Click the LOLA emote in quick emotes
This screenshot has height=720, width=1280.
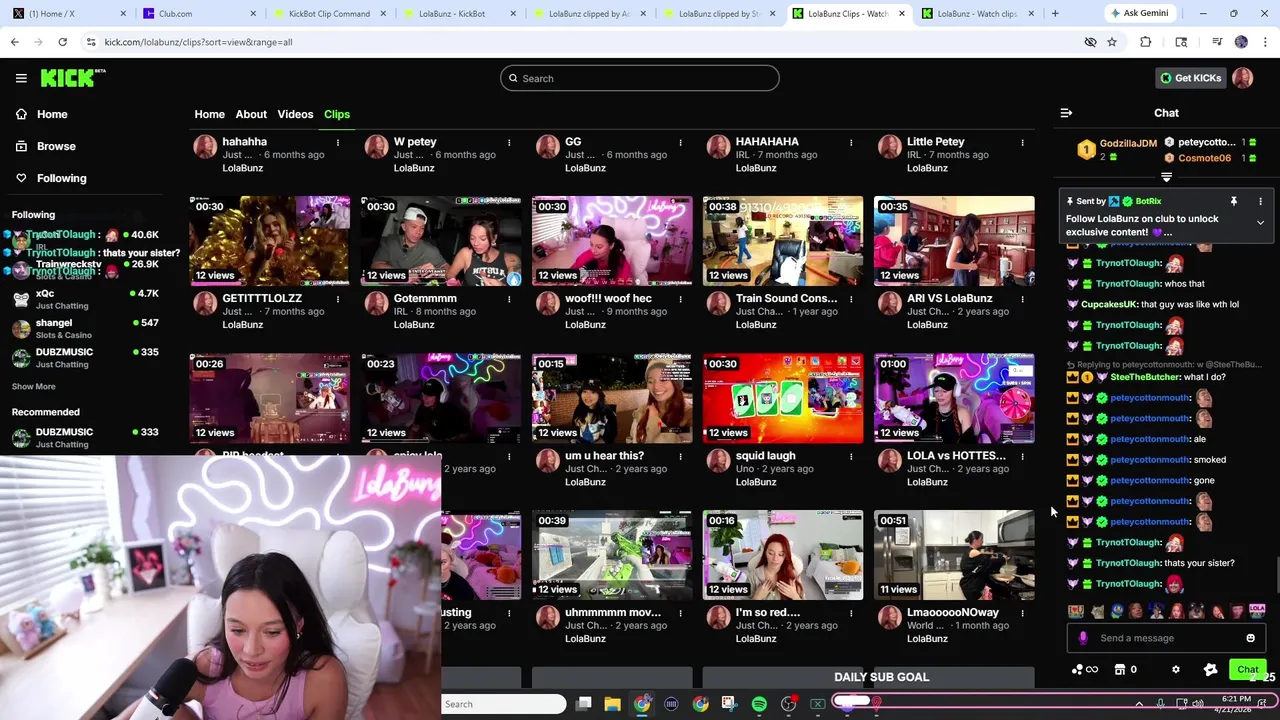(1257, 610)
